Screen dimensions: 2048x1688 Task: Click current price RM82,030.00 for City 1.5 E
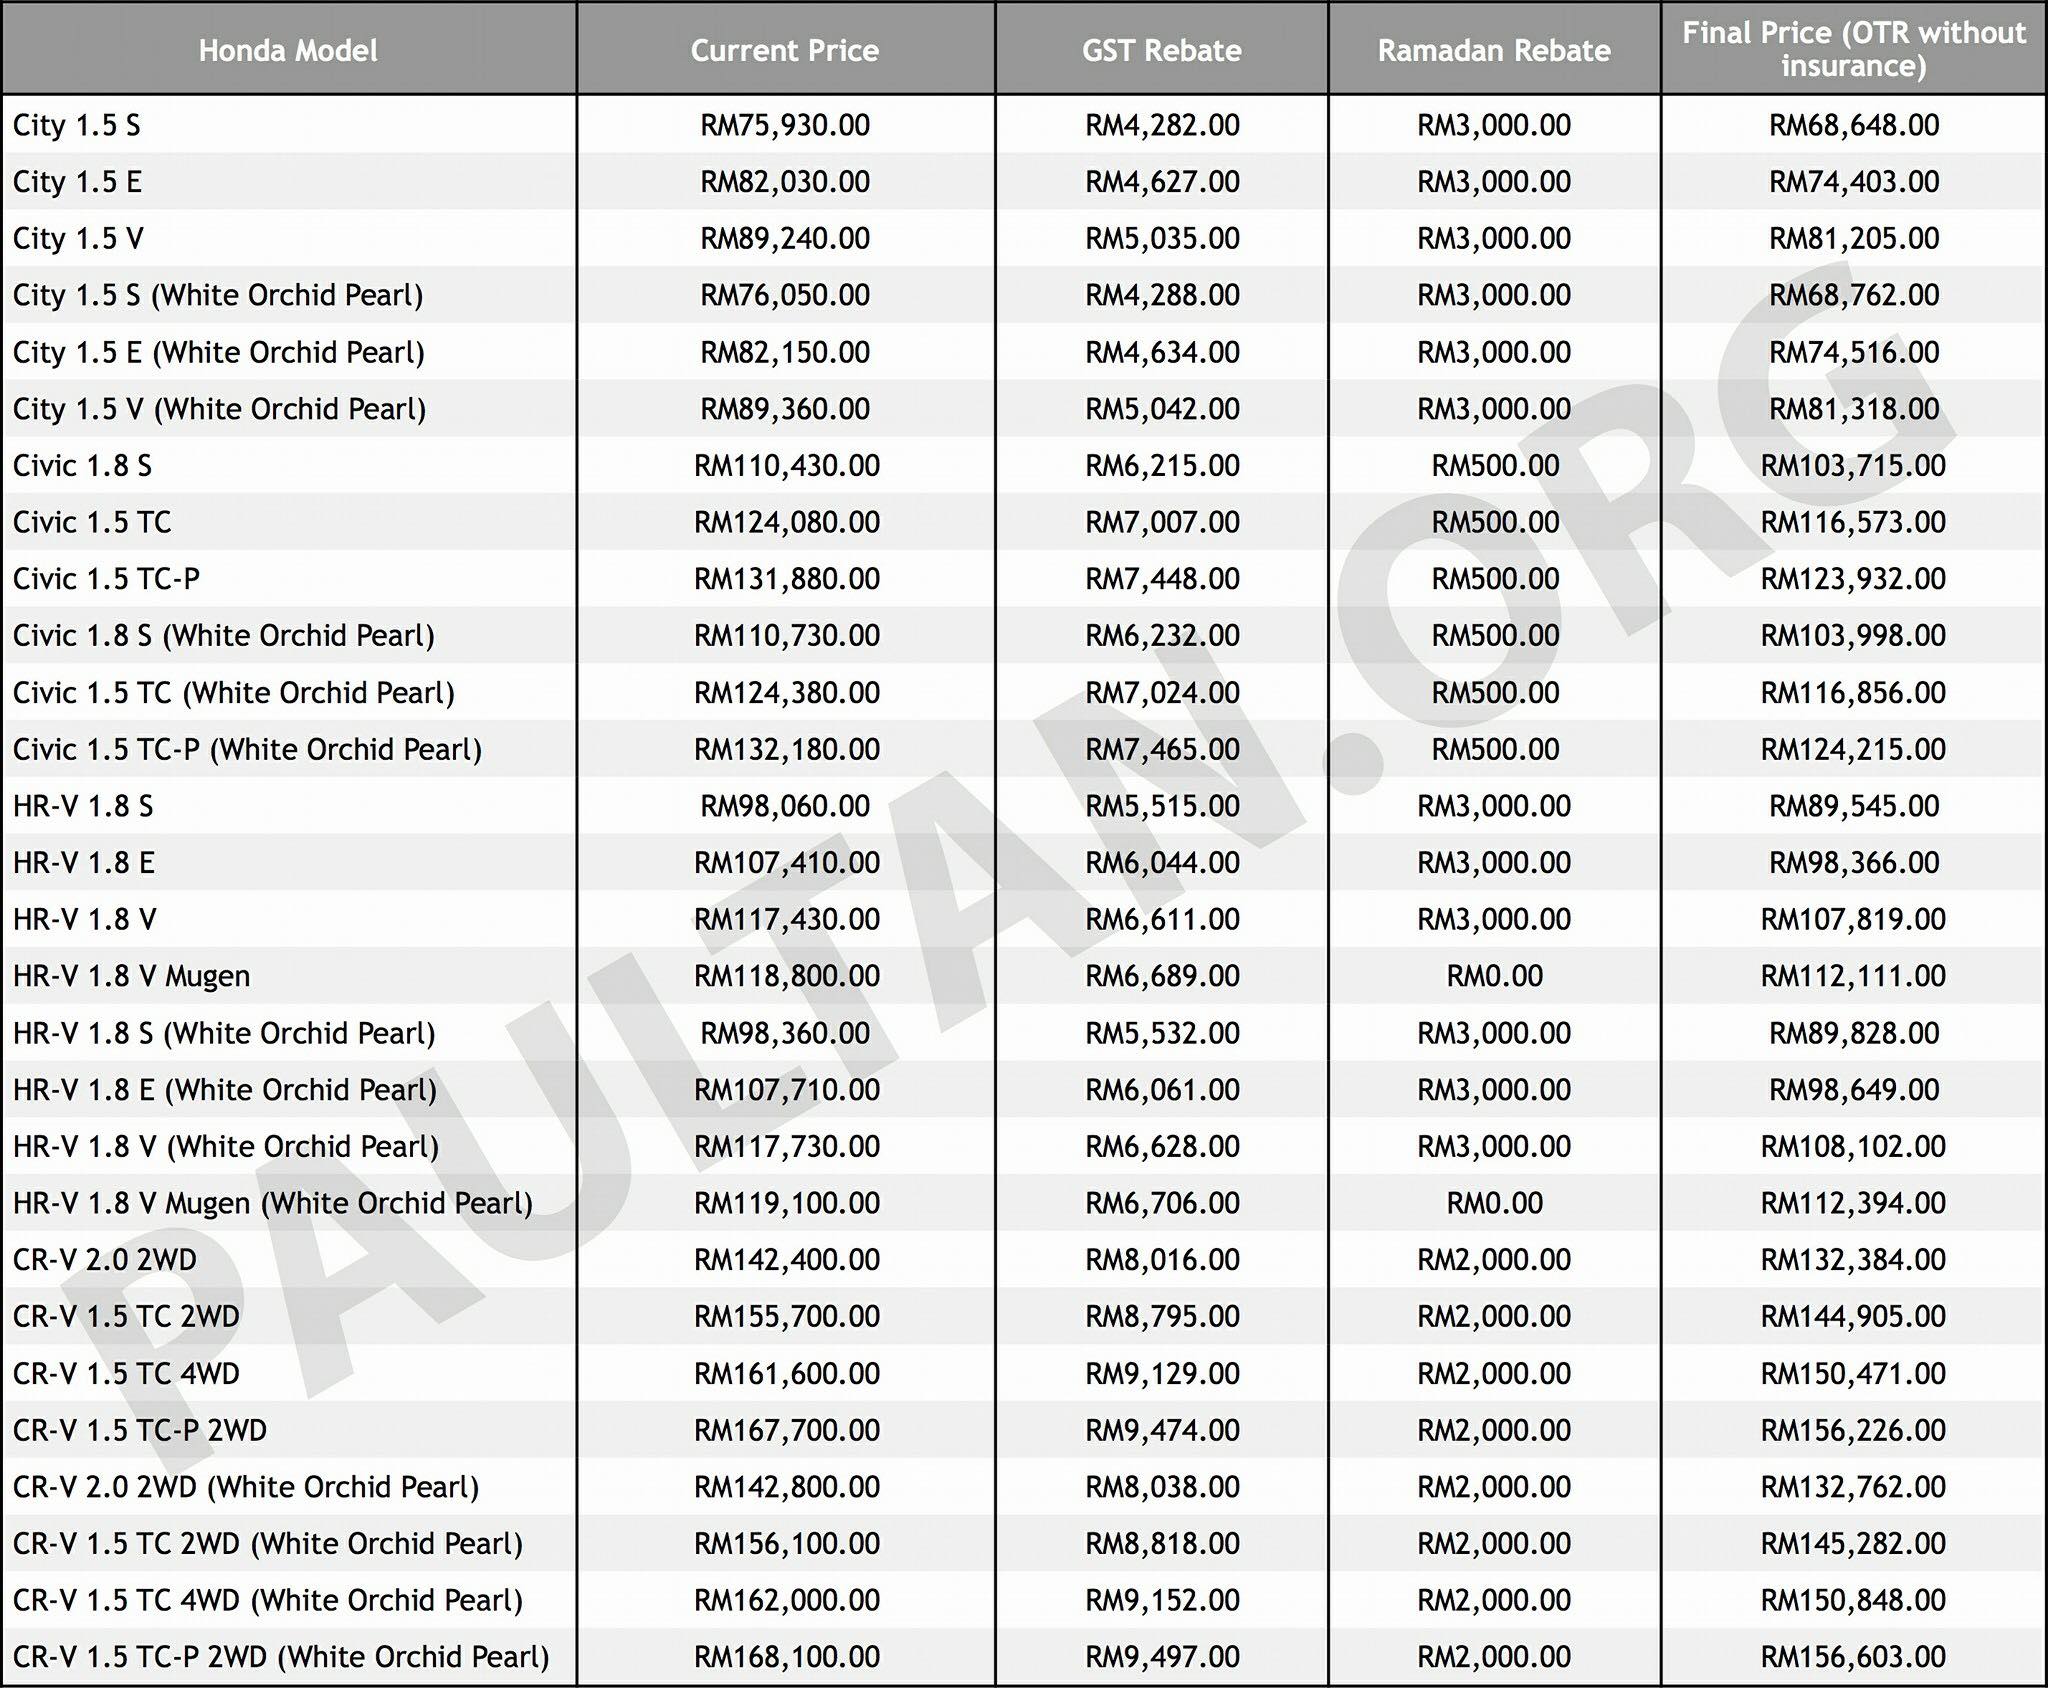785,182
